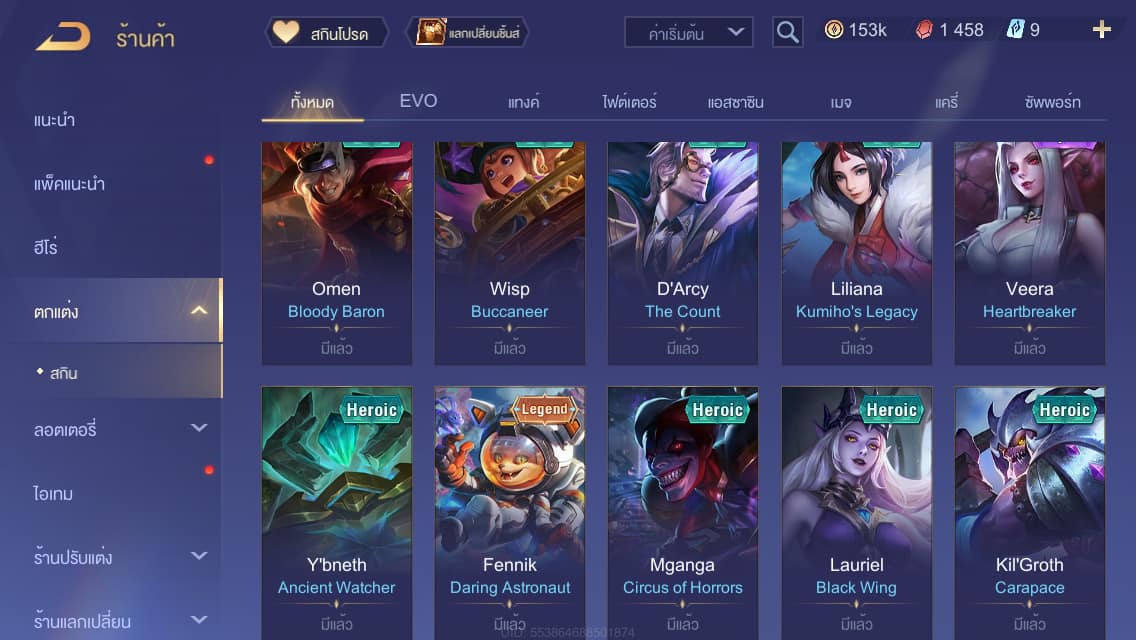1136x640 pixels.
Task: Click the gold coin icon
Action: 834,29
